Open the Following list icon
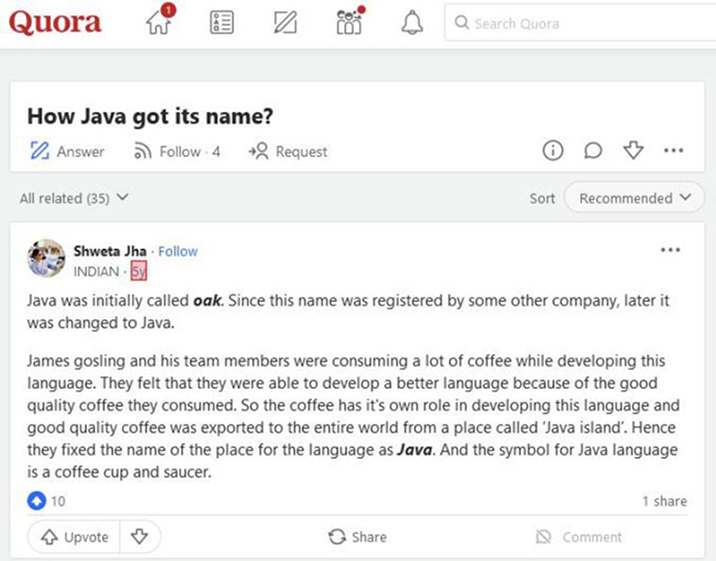This screenshot has height=561, width=716. click(222, 23)
